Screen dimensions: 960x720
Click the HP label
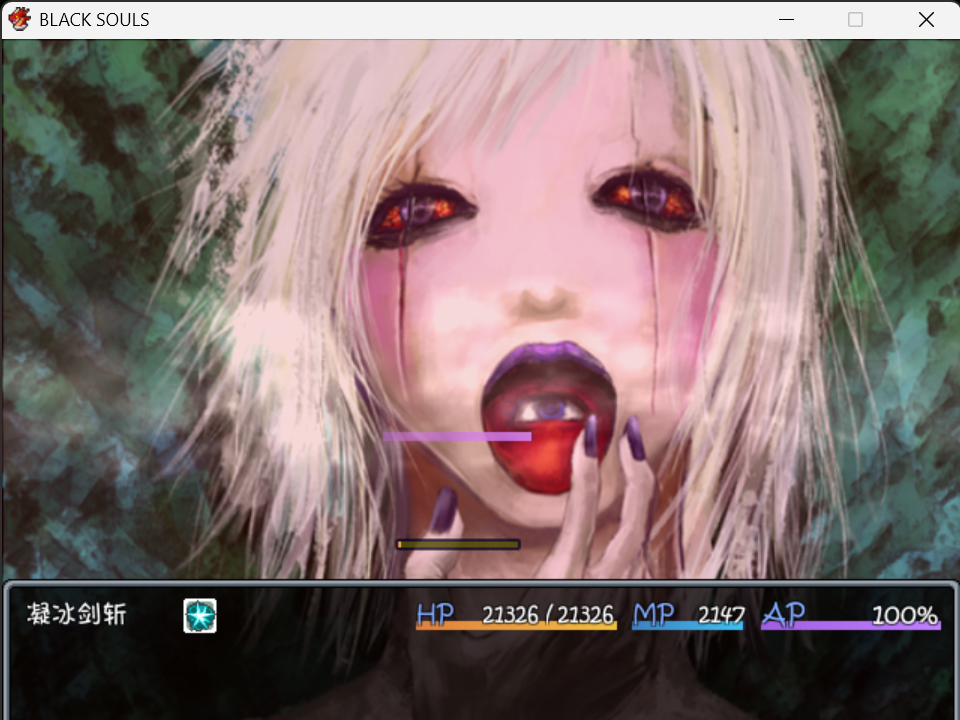click(435, 614)
